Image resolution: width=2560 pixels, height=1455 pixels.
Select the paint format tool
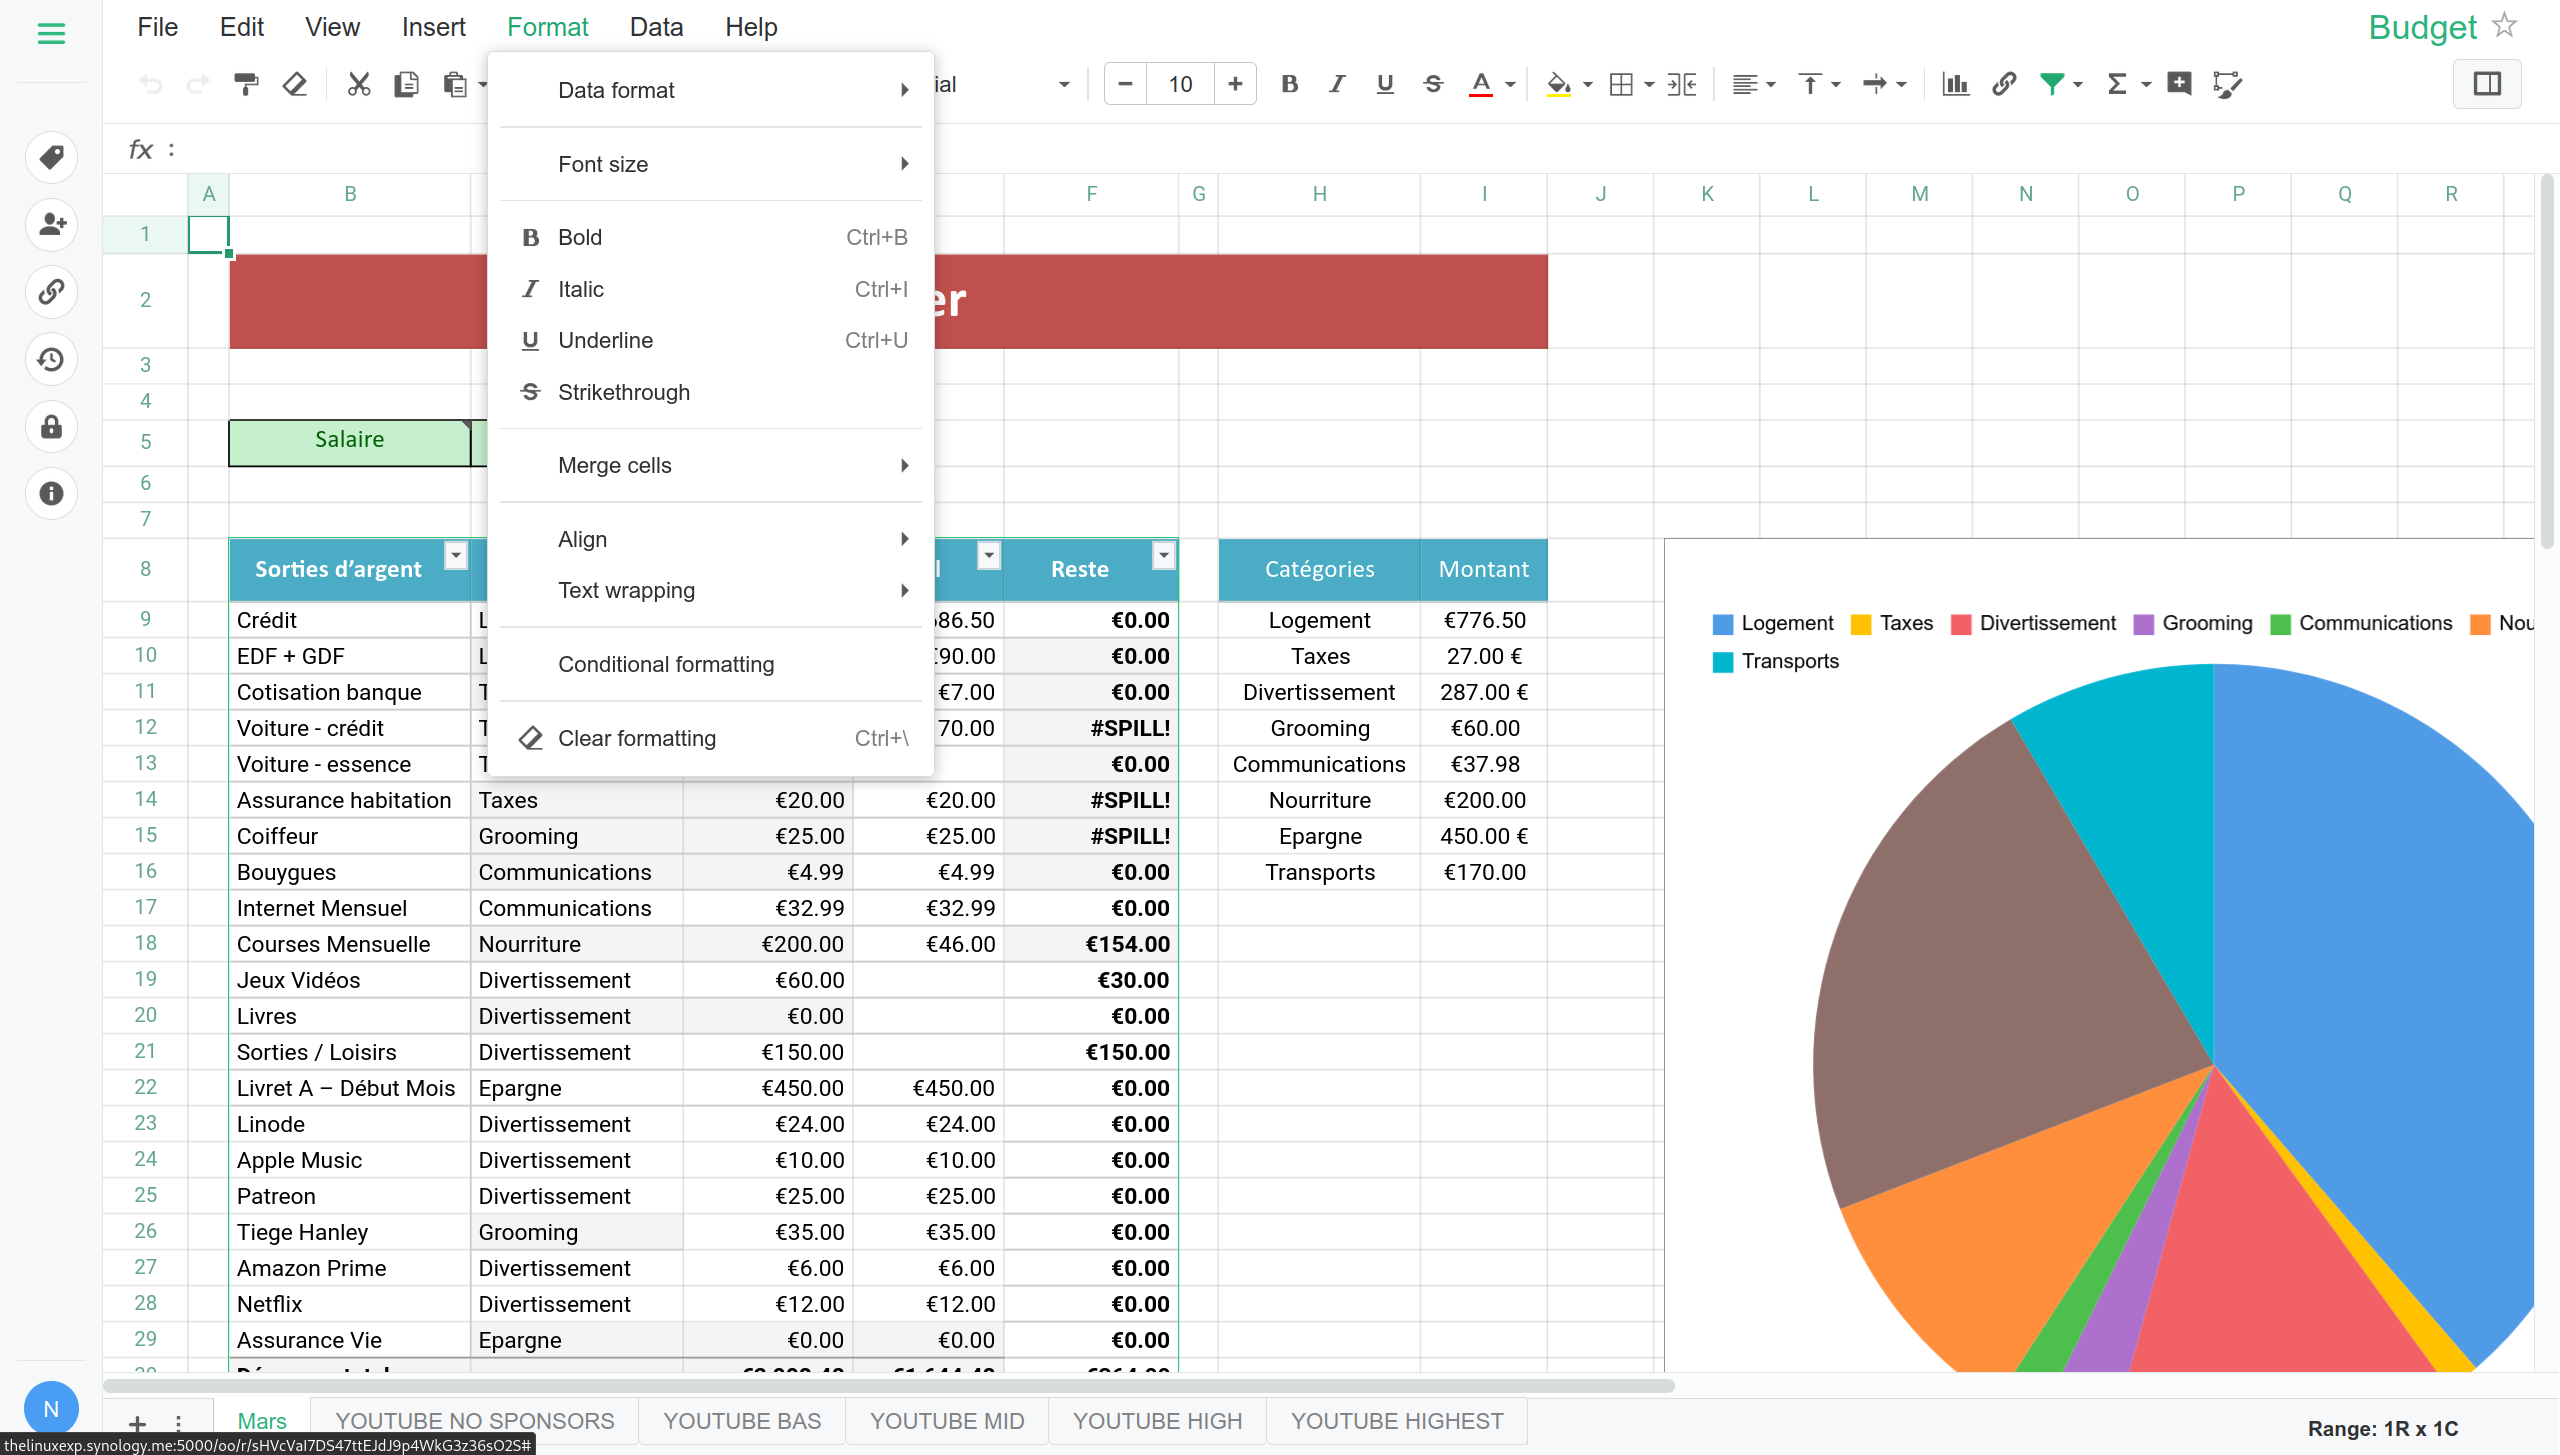click(x=246, y=85)
